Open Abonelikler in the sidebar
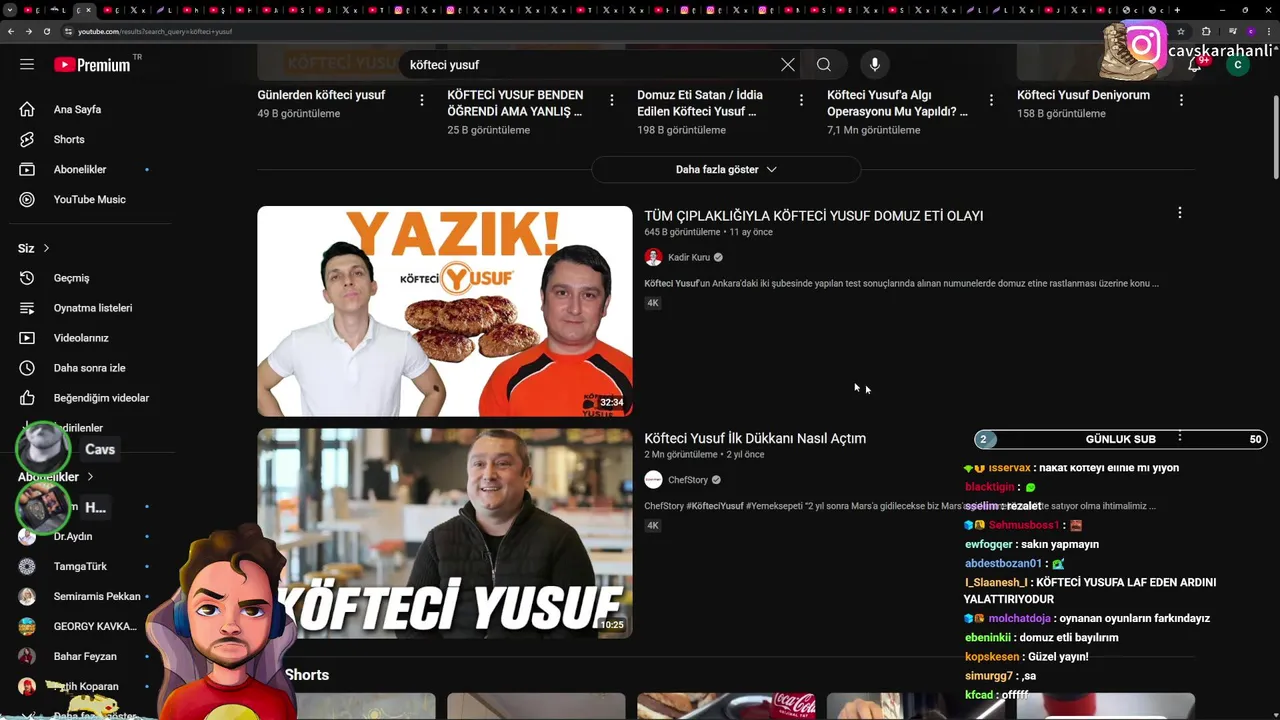Viewport: 1280px width, 720px height. [80, 169]
